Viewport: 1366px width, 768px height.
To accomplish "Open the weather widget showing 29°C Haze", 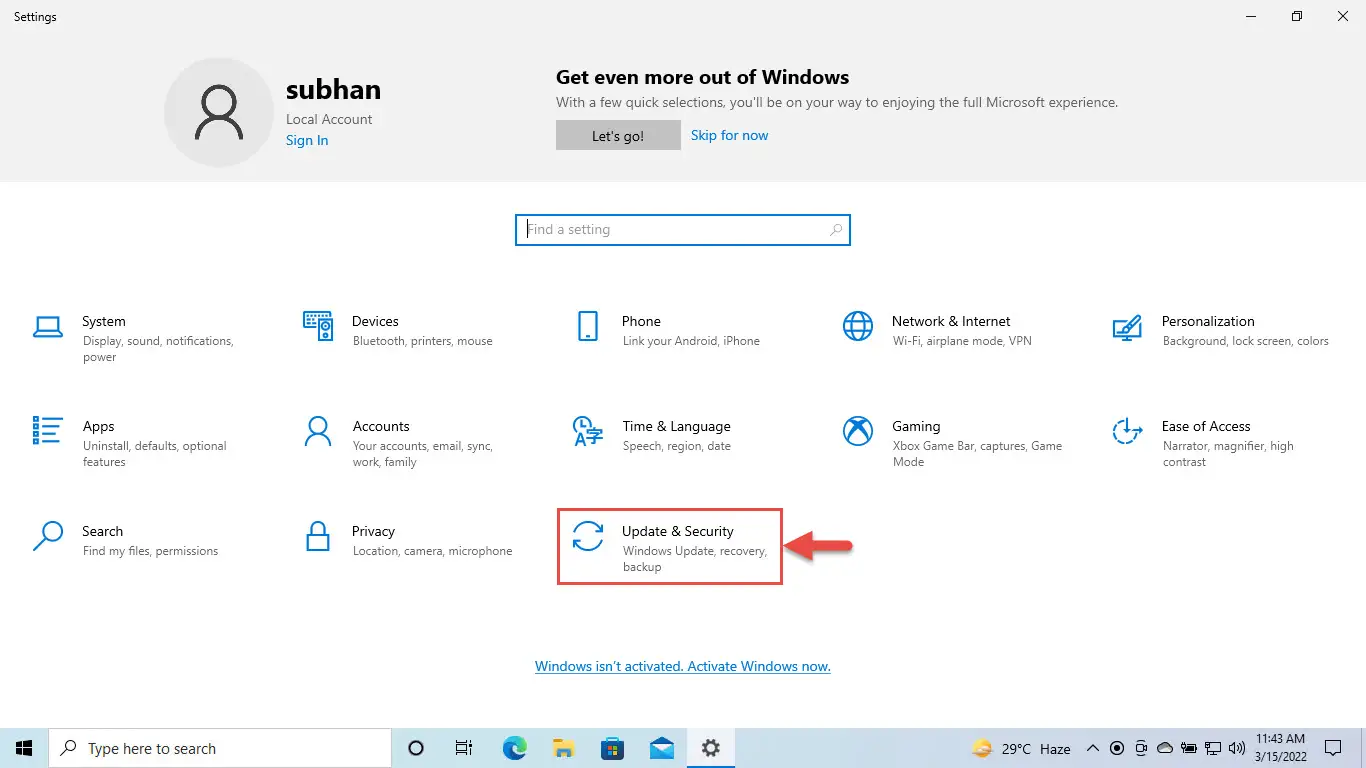I will pos(1020,748).
